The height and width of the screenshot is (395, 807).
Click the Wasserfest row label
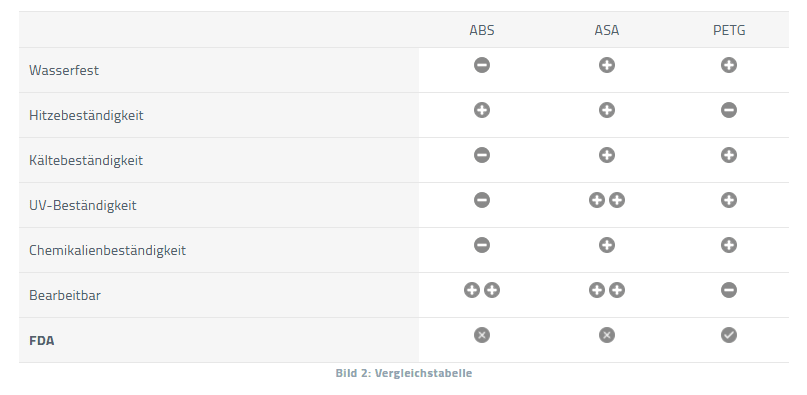(64, 71)
